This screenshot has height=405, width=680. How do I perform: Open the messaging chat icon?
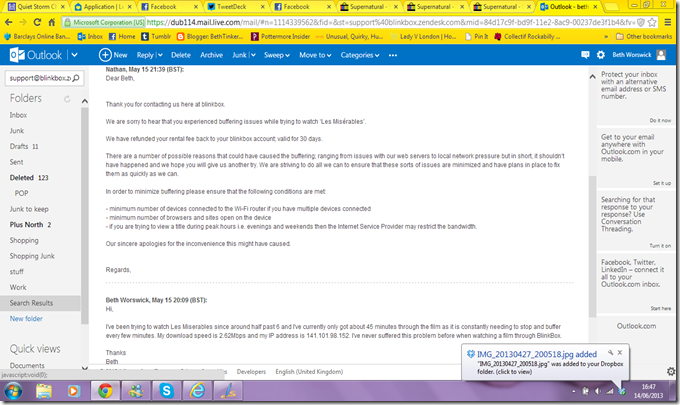point(585,55)
